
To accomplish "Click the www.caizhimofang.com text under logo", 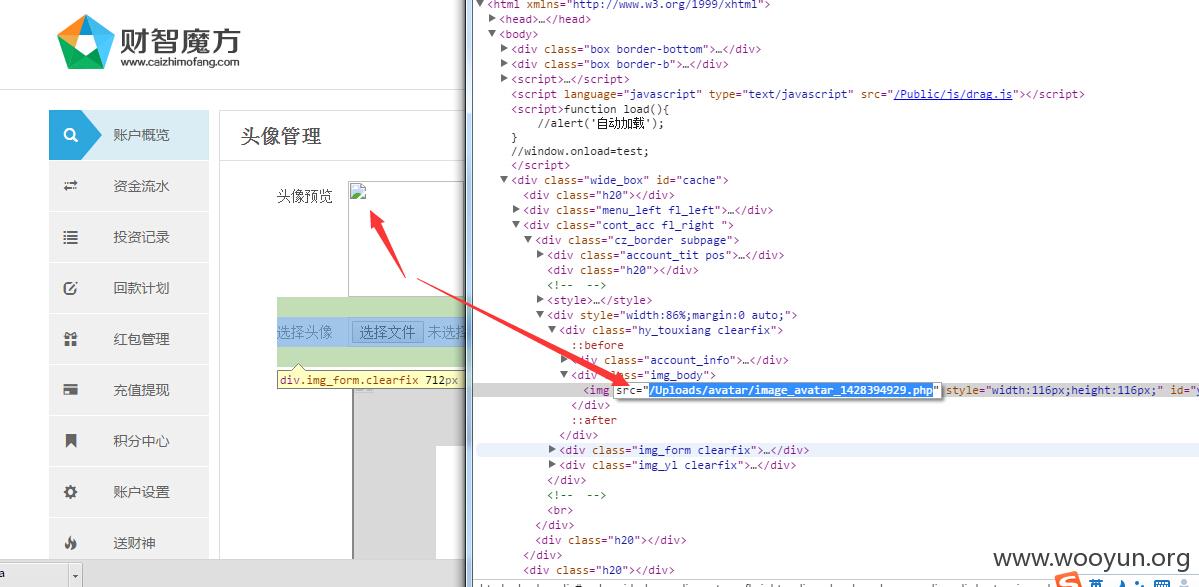I will pyautogui.click(x=180, y=63).
